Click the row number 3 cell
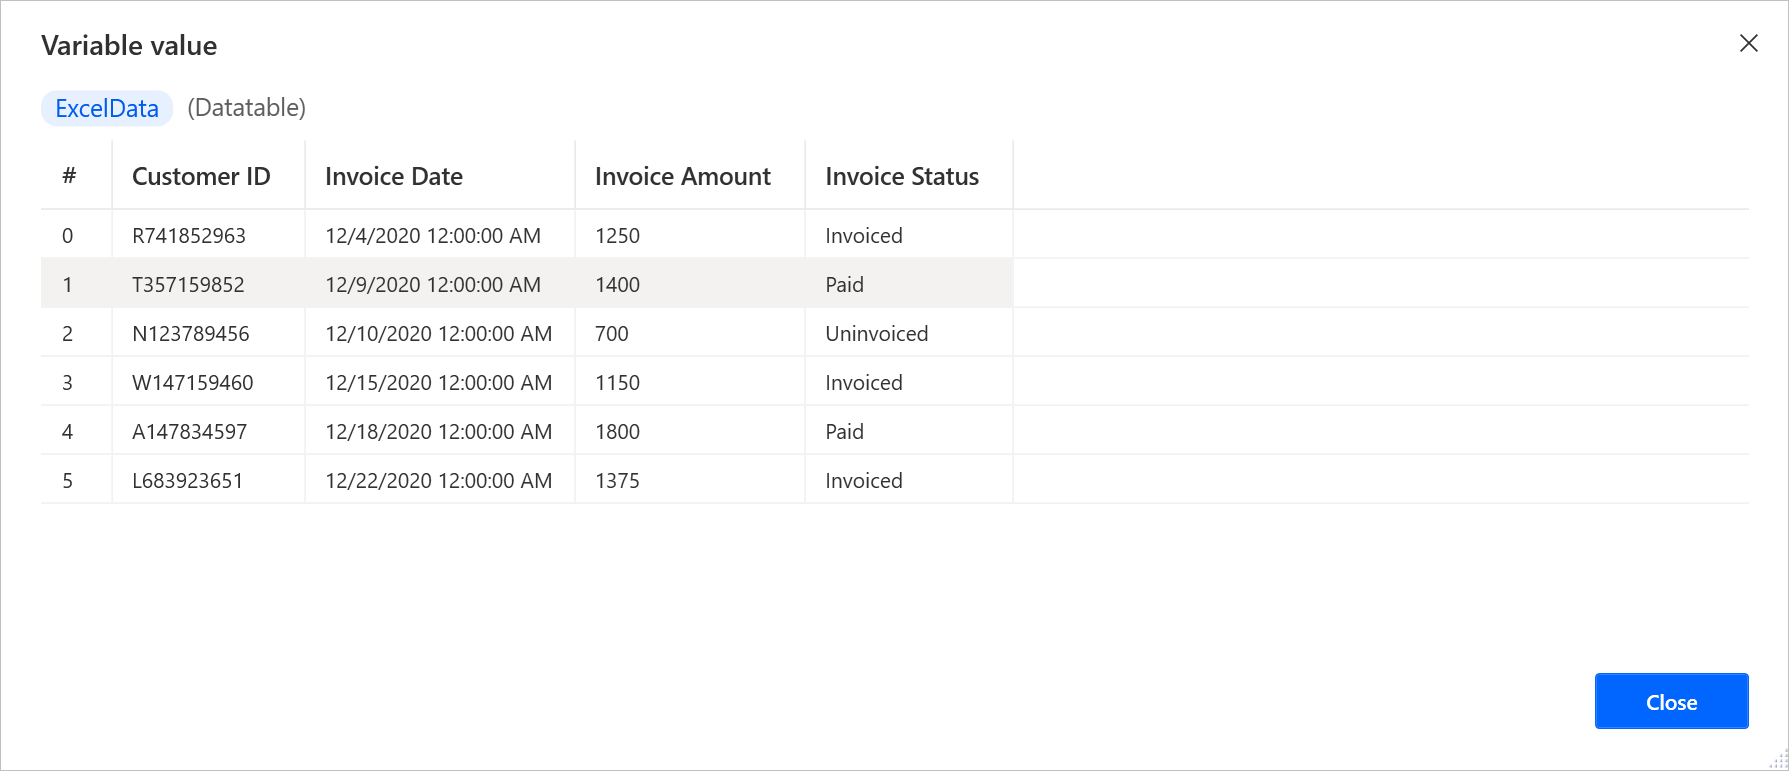 pos(68,383)
